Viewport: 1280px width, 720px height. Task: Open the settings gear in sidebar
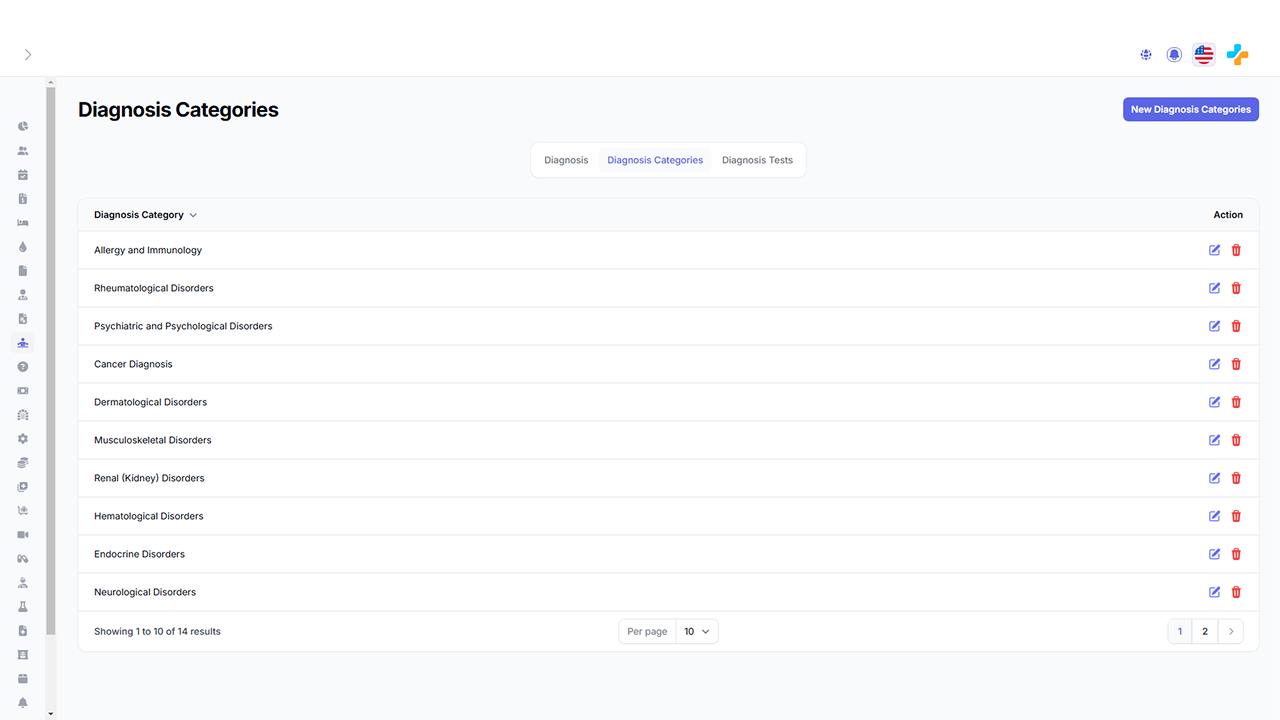[23, 439]
